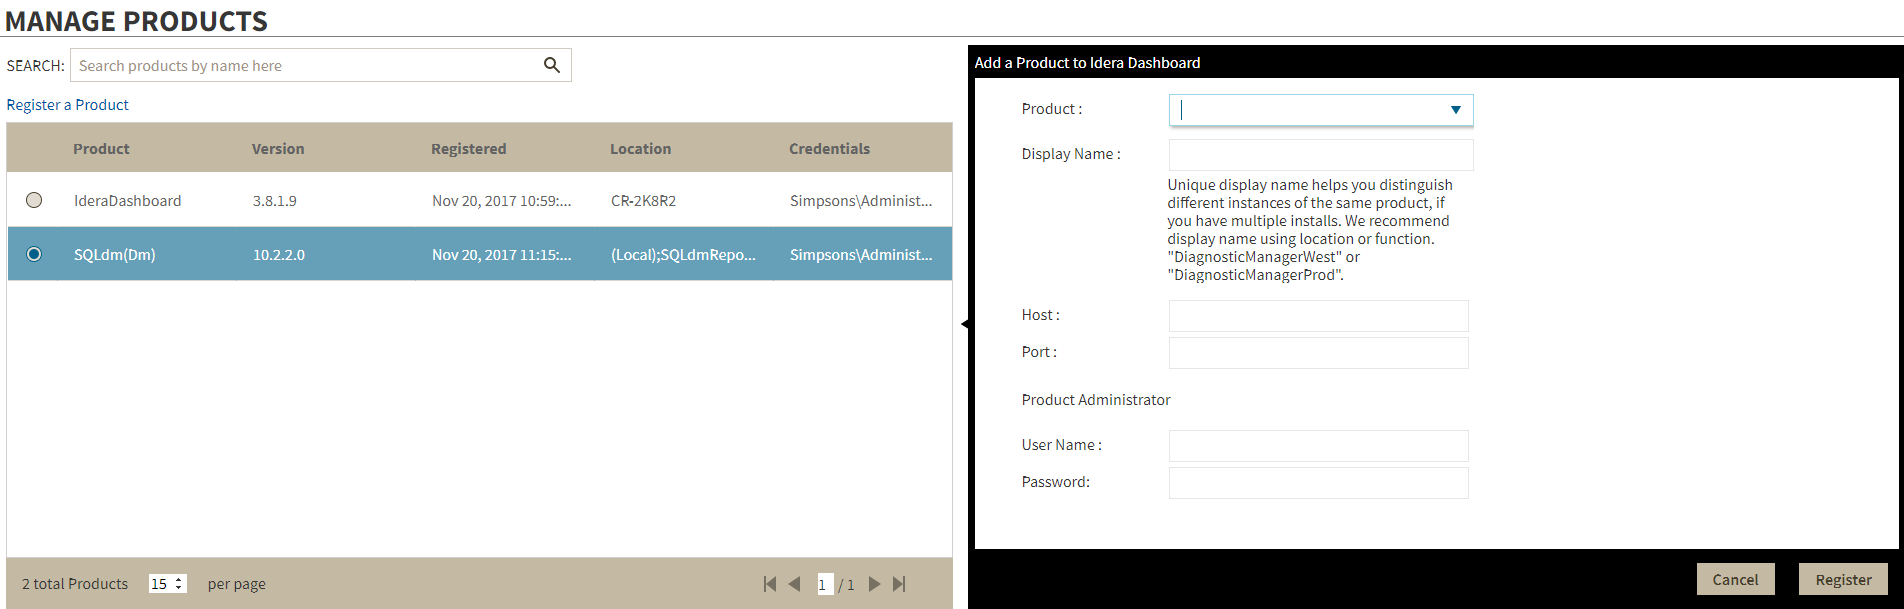
Task: Select the IderaDashboard radio button
Action: (x=34, y=200)
